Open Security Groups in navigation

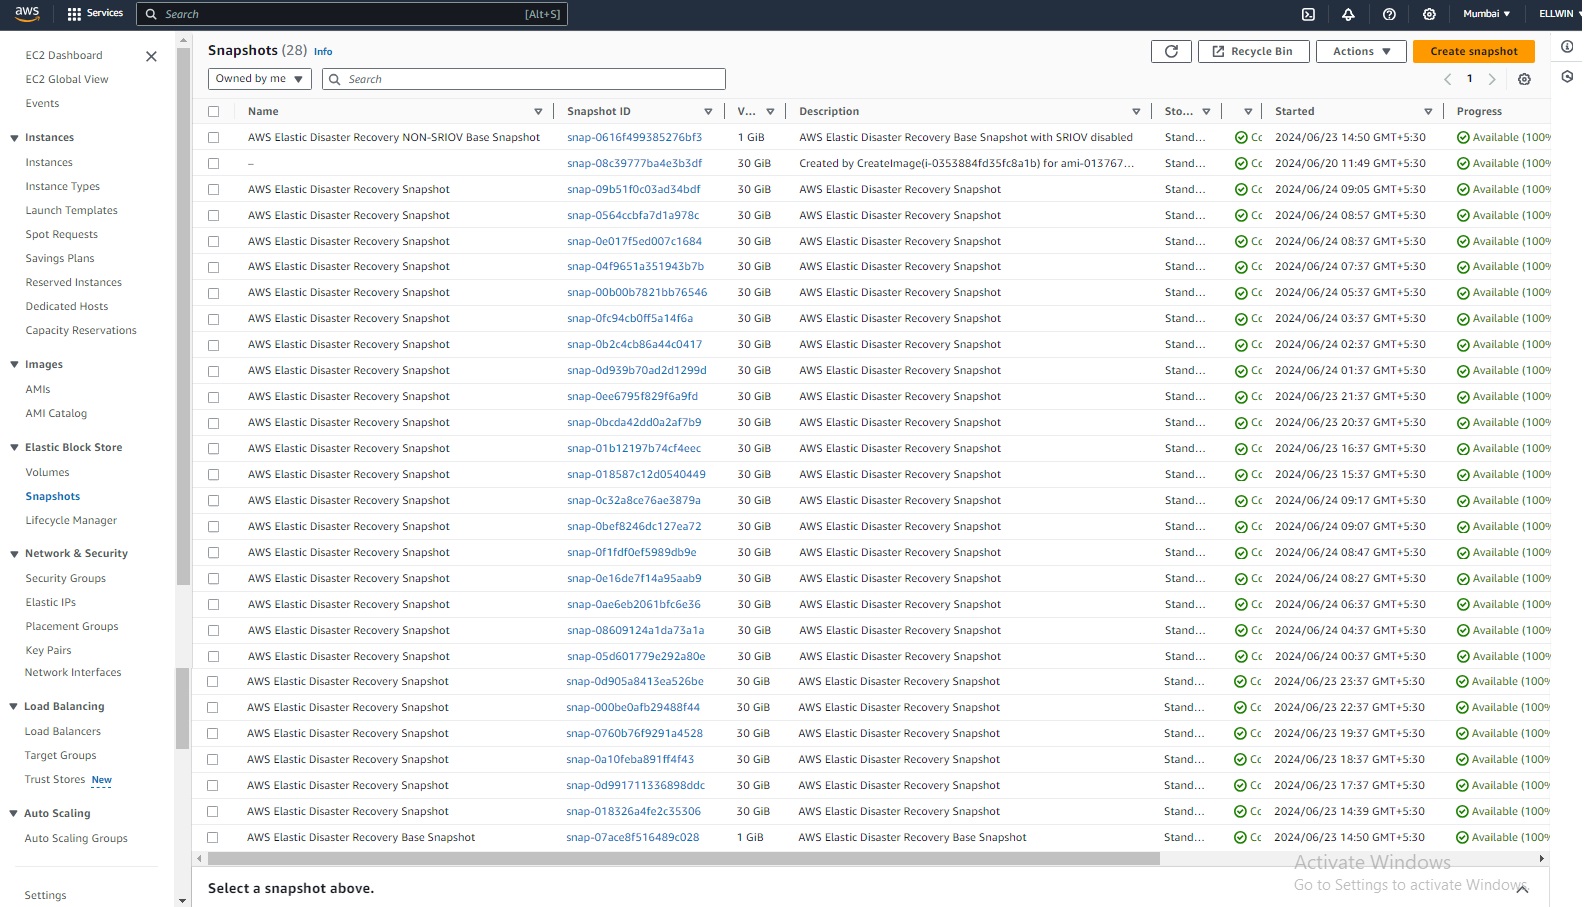coord(65,578)
